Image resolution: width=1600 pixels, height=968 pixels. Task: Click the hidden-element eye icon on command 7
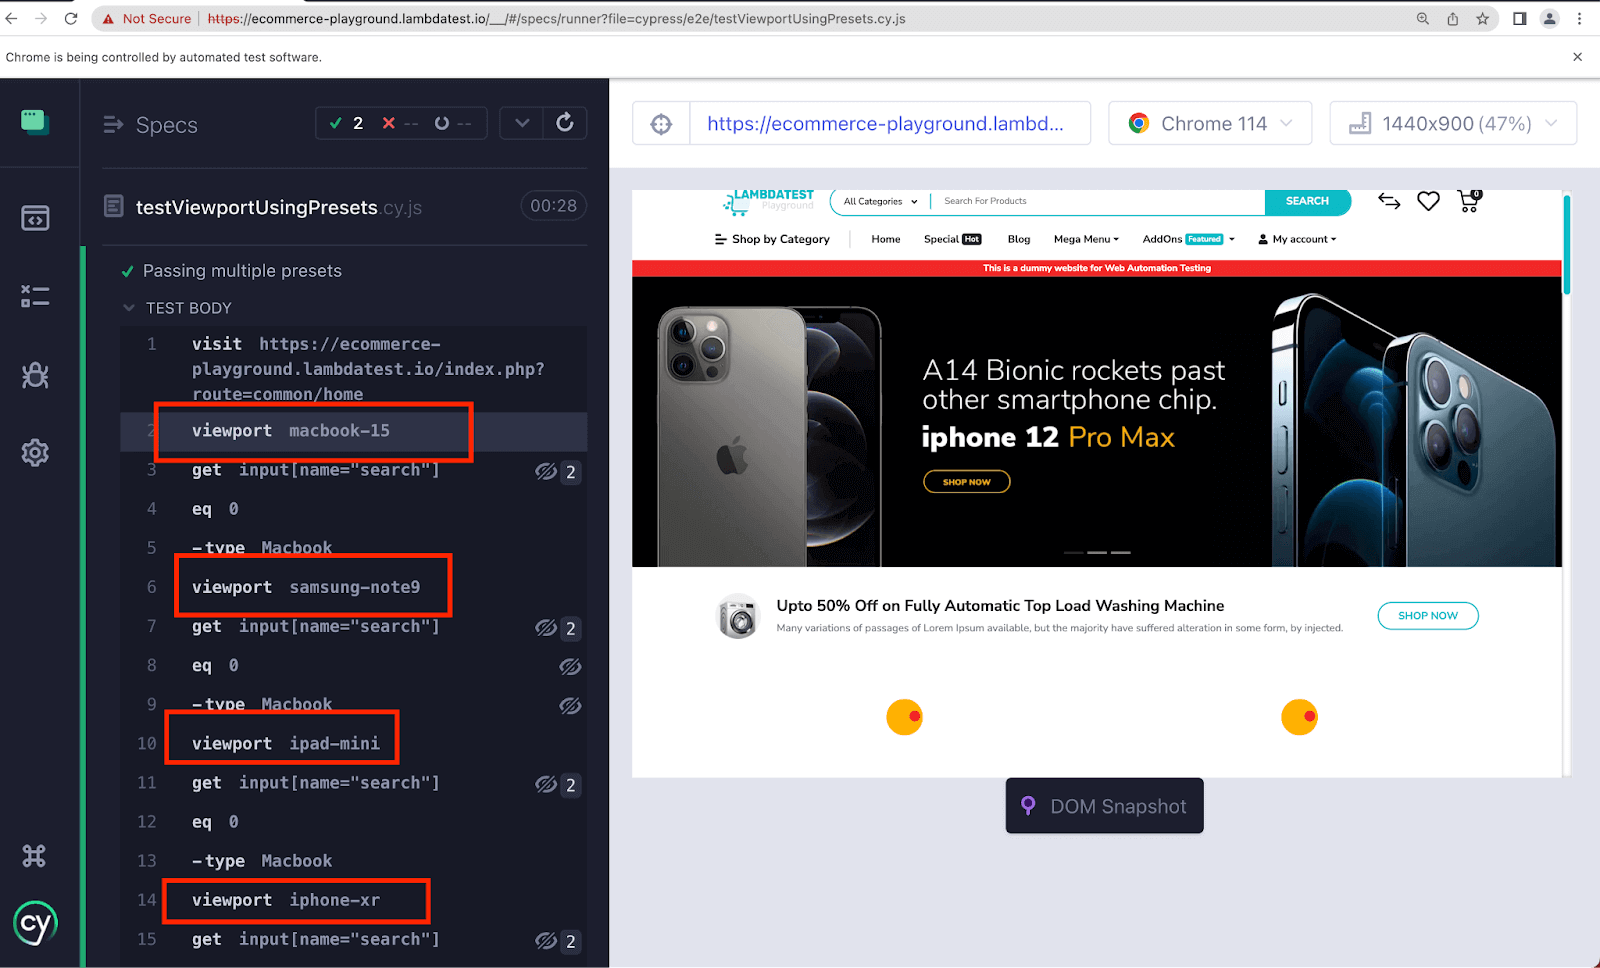(546, 628)
